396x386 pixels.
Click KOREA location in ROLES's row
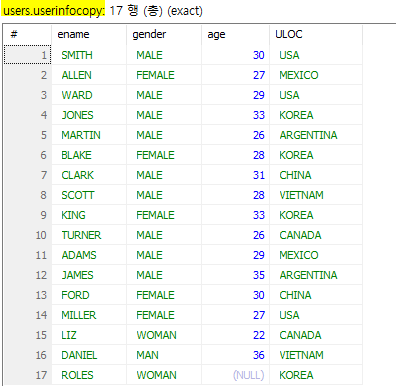tap(316, 375)
